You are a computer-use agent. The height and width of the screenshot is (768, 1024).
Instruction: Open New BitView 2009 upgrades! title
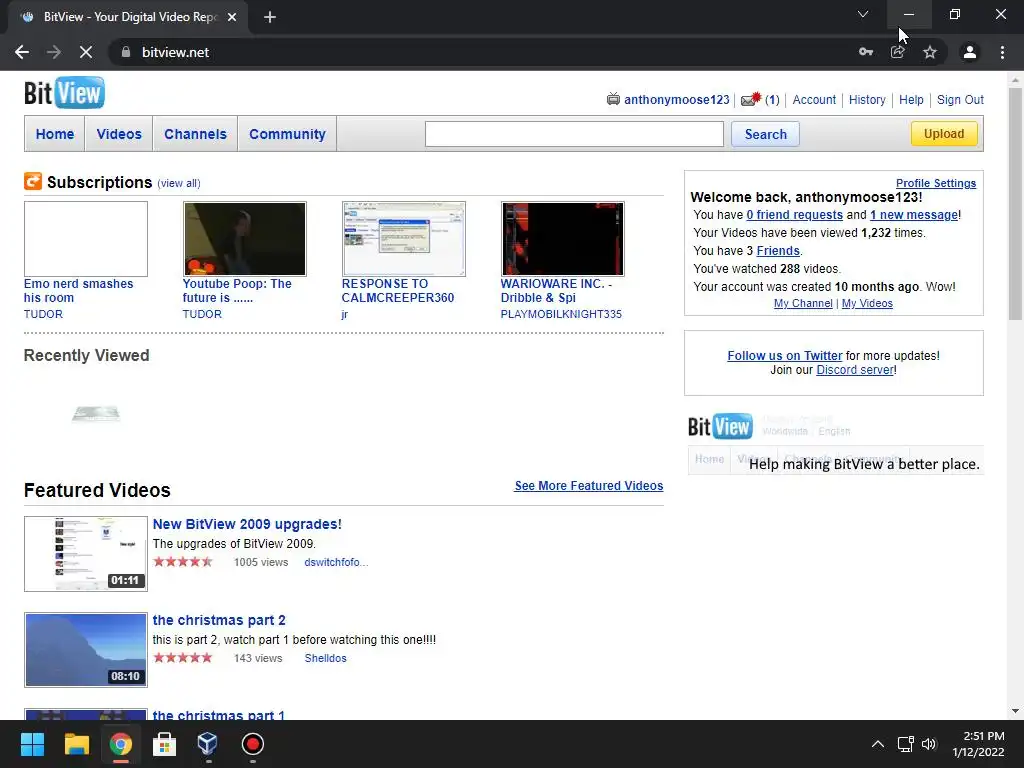click(247, 524)
